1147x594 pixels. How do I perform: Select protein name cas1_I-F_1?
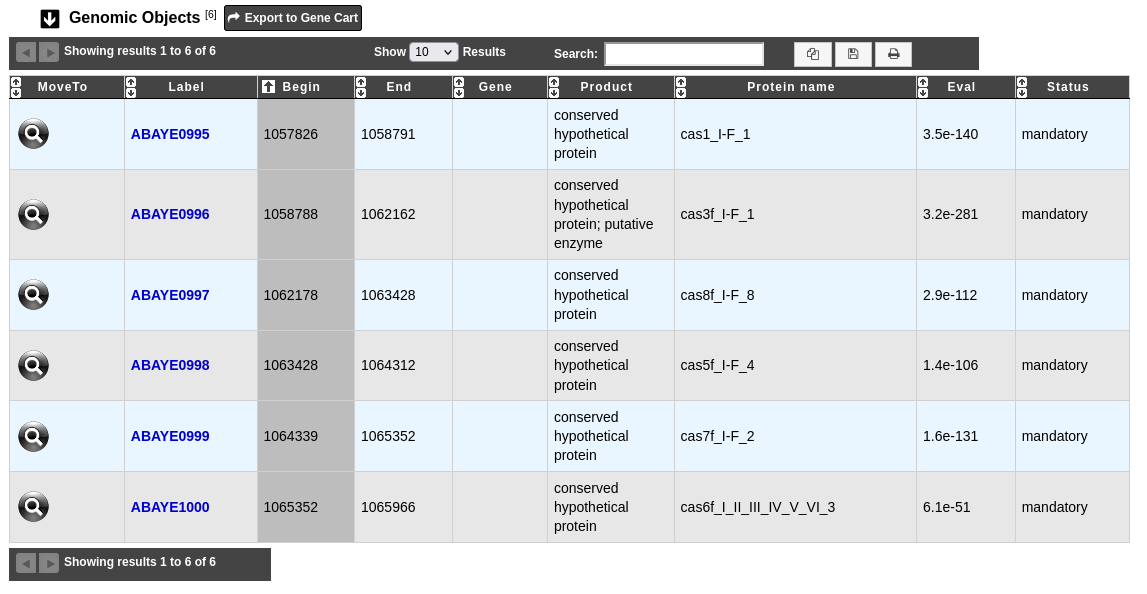(715, 135)
